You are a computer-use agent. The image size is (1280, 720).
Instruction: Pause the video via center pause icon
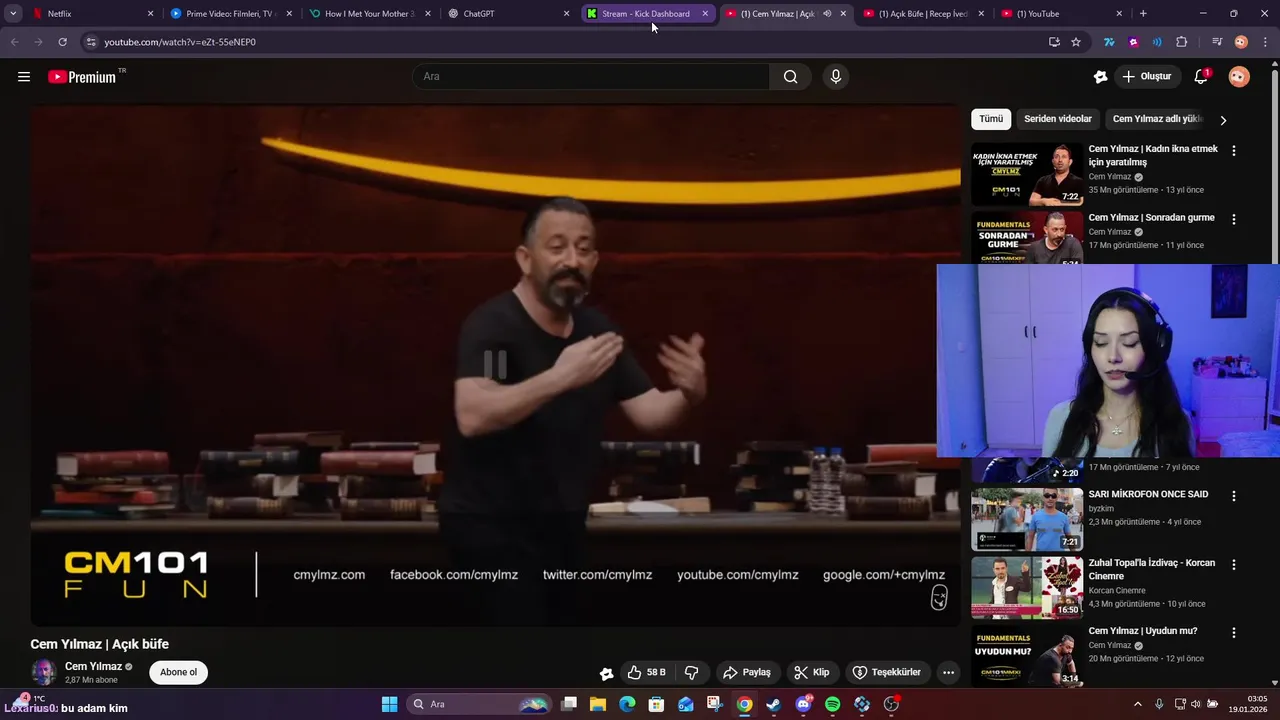[x=496, y=366]
